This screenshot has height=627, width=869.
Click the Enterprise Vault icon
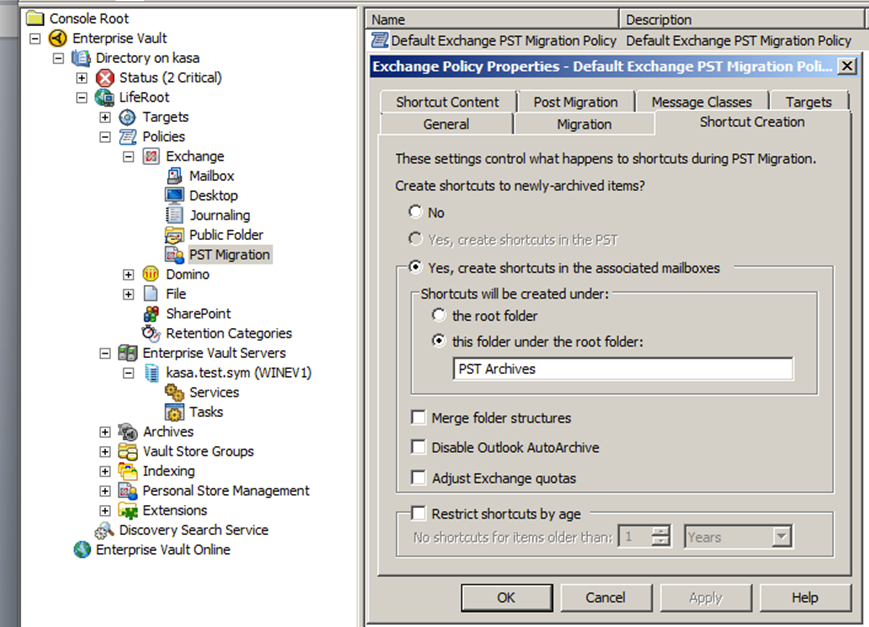point(58,38)
